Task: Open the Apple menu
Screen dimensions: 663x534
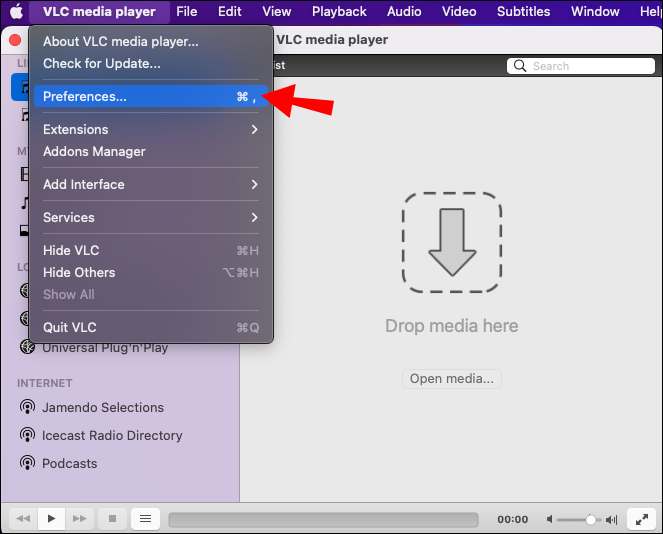Action: [16, 11]
